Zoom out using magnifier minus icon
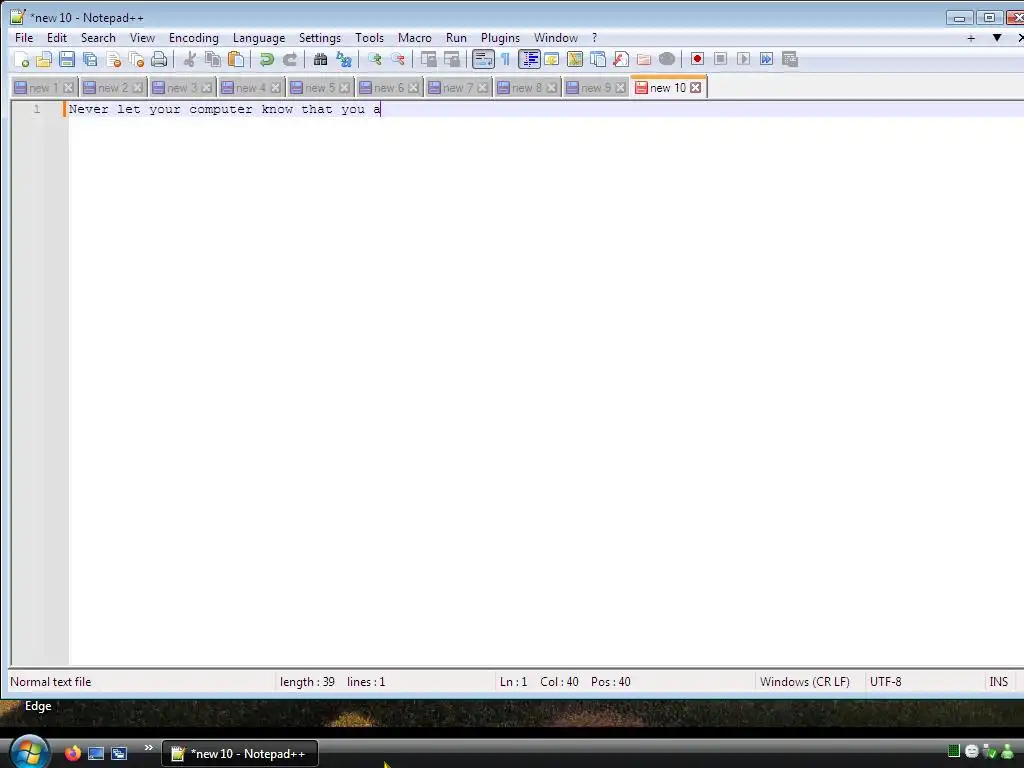The height and width of the screenshot is (768, 1024). click(x=397, y=59)
